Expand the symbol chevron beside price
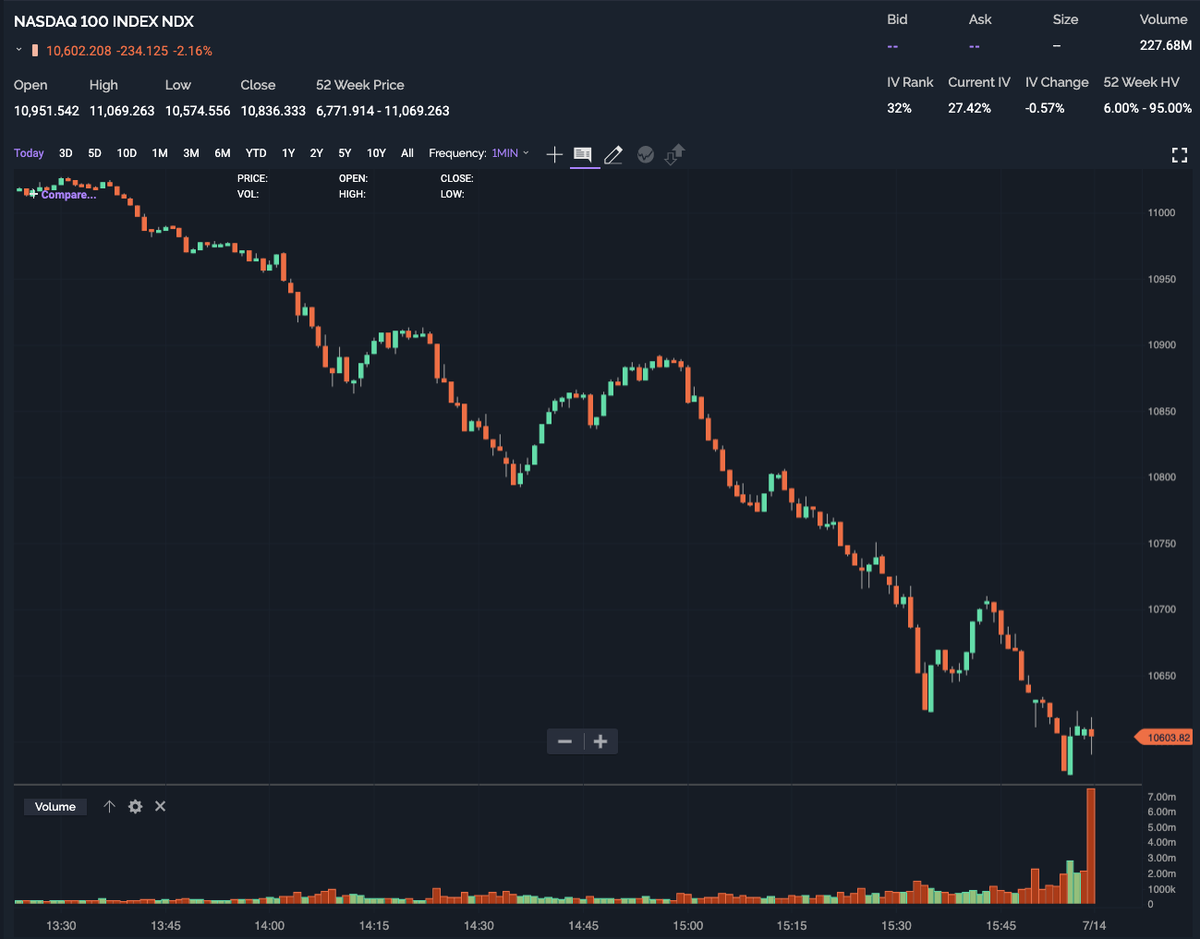Screen dimensions: 1200x939 pos(19,50)
